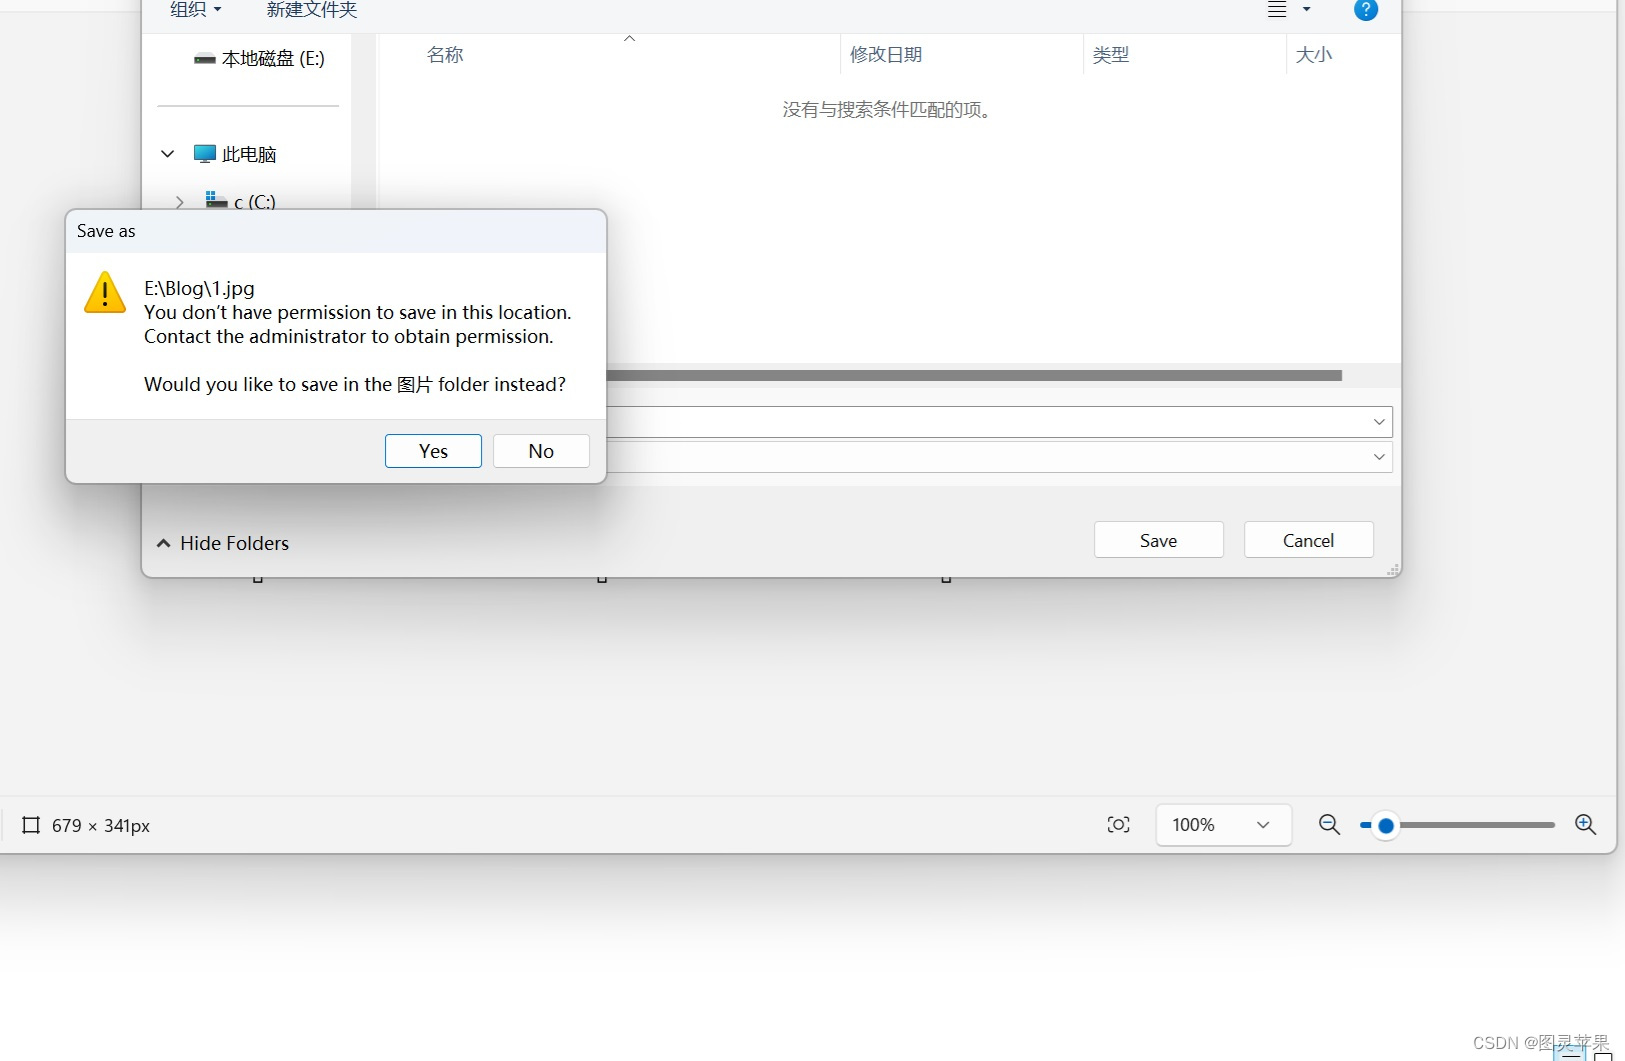Click the zoom out magnifier icon
Screen dimensions: 1625x1061
point(1329,825)
